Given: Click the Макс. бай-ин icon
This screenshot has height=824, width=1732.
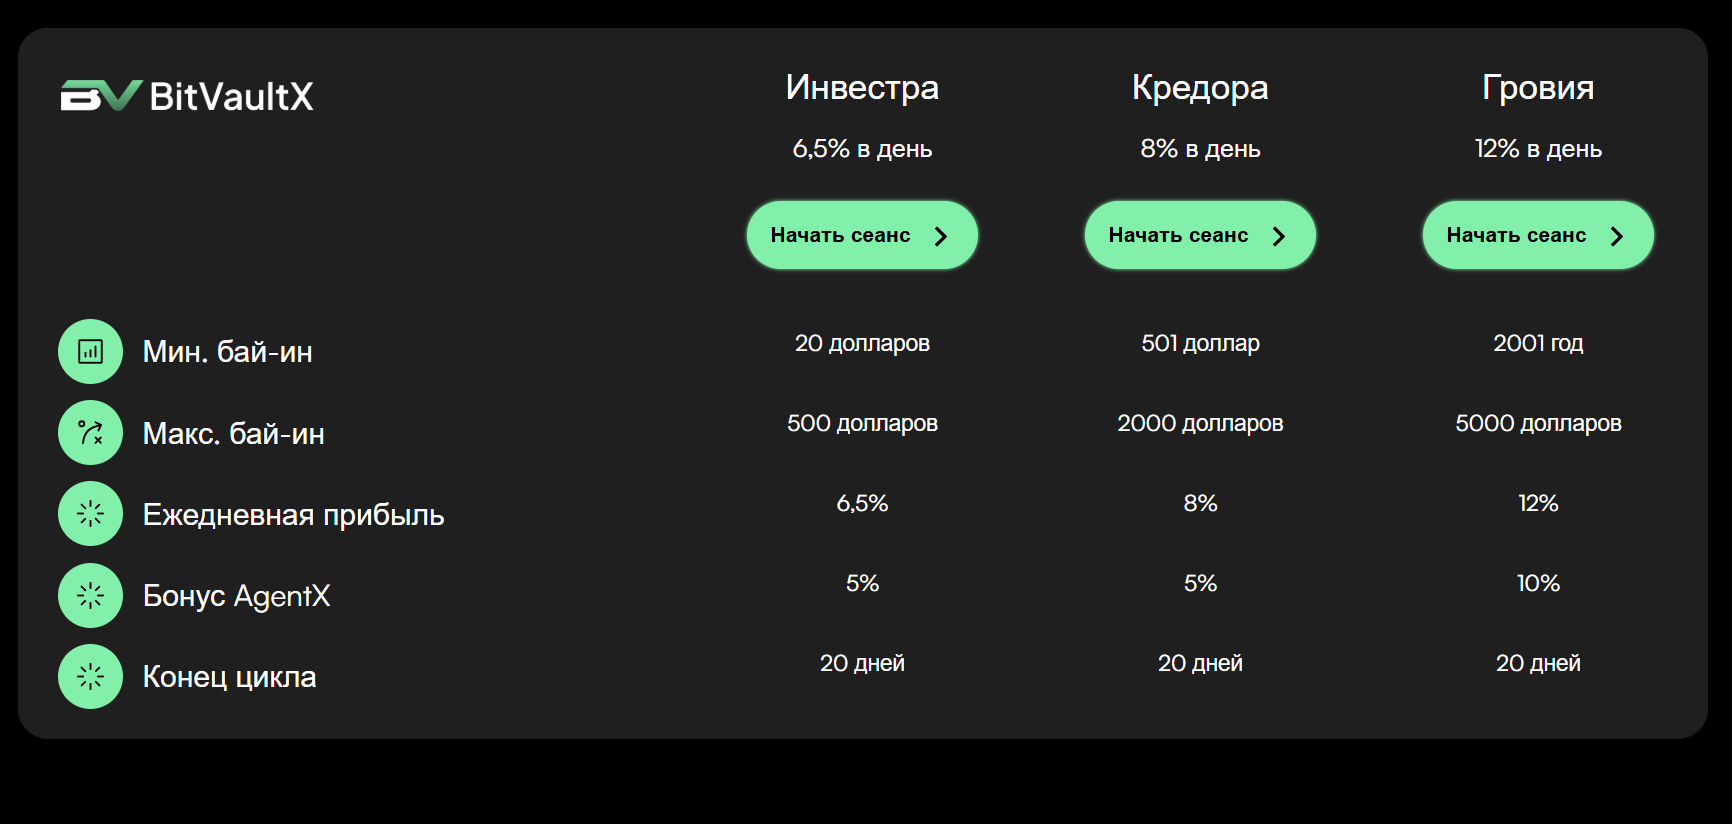Looking at the screenshot, I should 91,433.
